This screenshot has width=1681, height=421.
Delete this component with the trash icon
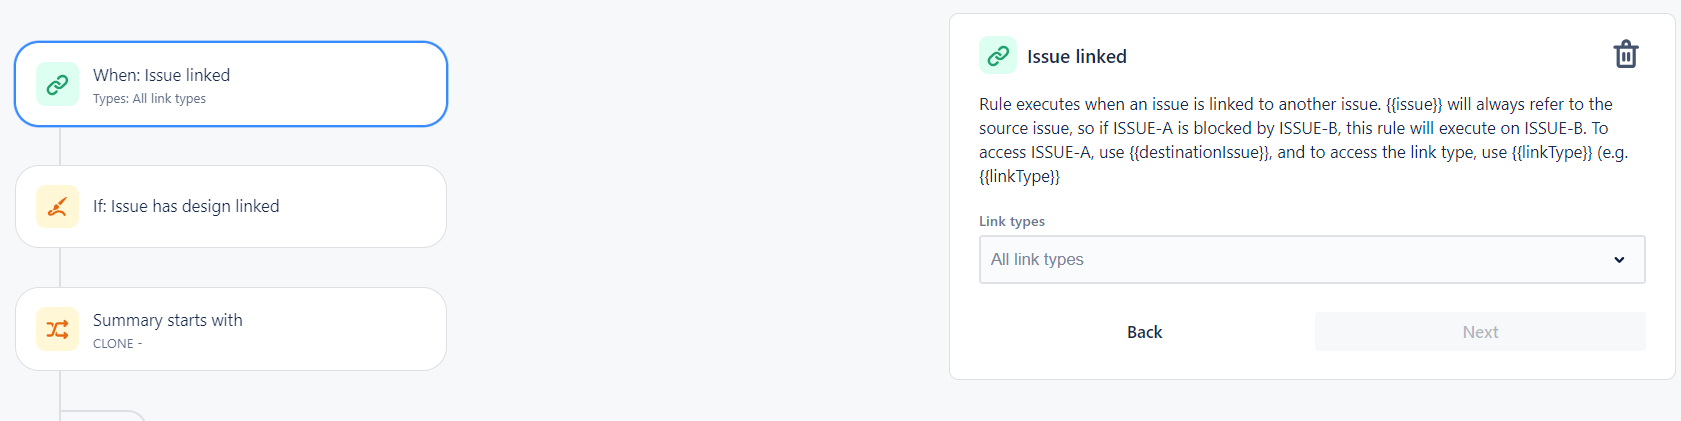pyautogui.click(x=1626, y=54)
